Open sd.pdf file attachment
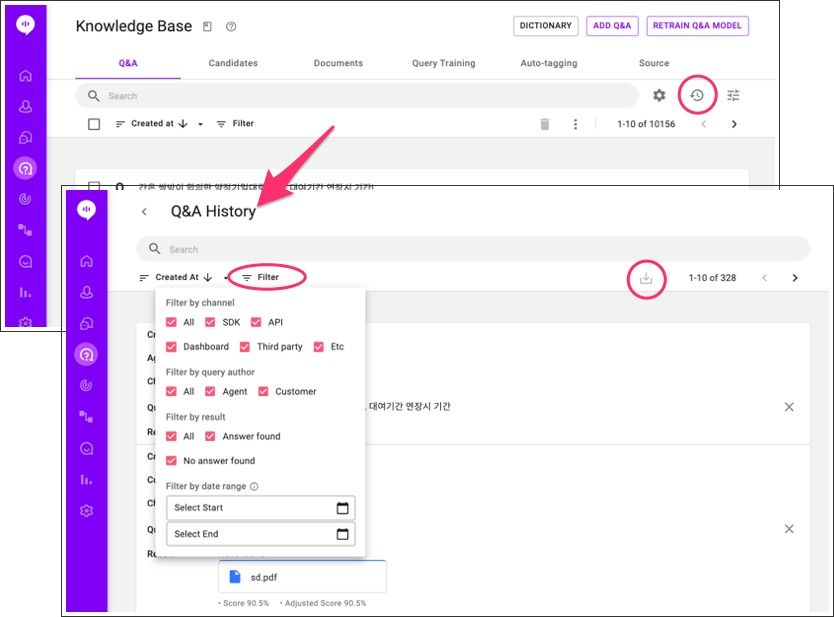Viewport: 834px width, 617px height. [302, 577]
